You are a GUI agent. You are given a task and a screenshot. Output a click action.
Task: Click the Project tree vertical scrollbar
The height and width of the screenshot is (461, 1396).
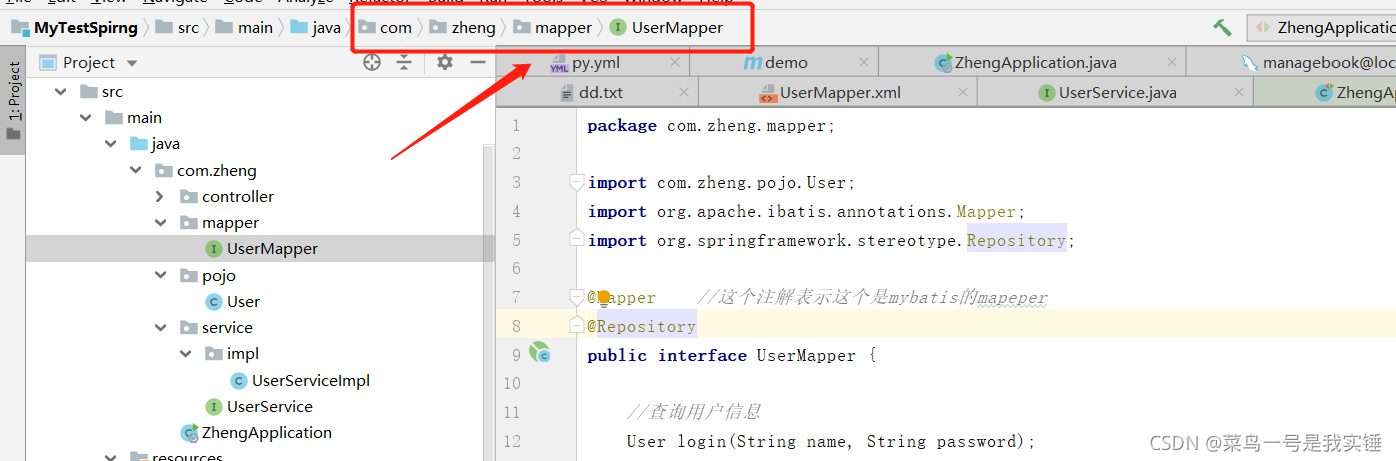click(489, 300)
